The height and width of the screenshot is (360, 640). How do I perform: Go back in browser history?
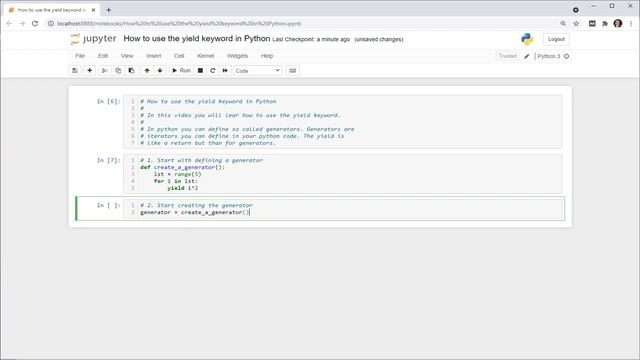[9, 24]
